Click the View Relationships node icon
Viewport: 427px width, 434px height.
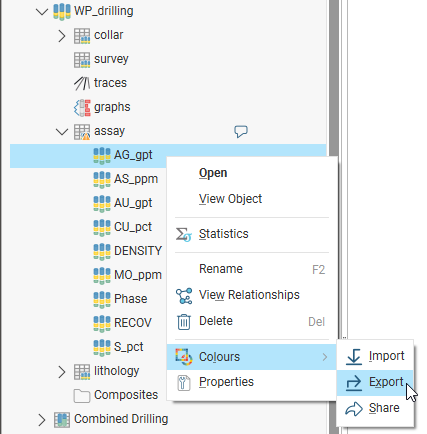point(184,296)
